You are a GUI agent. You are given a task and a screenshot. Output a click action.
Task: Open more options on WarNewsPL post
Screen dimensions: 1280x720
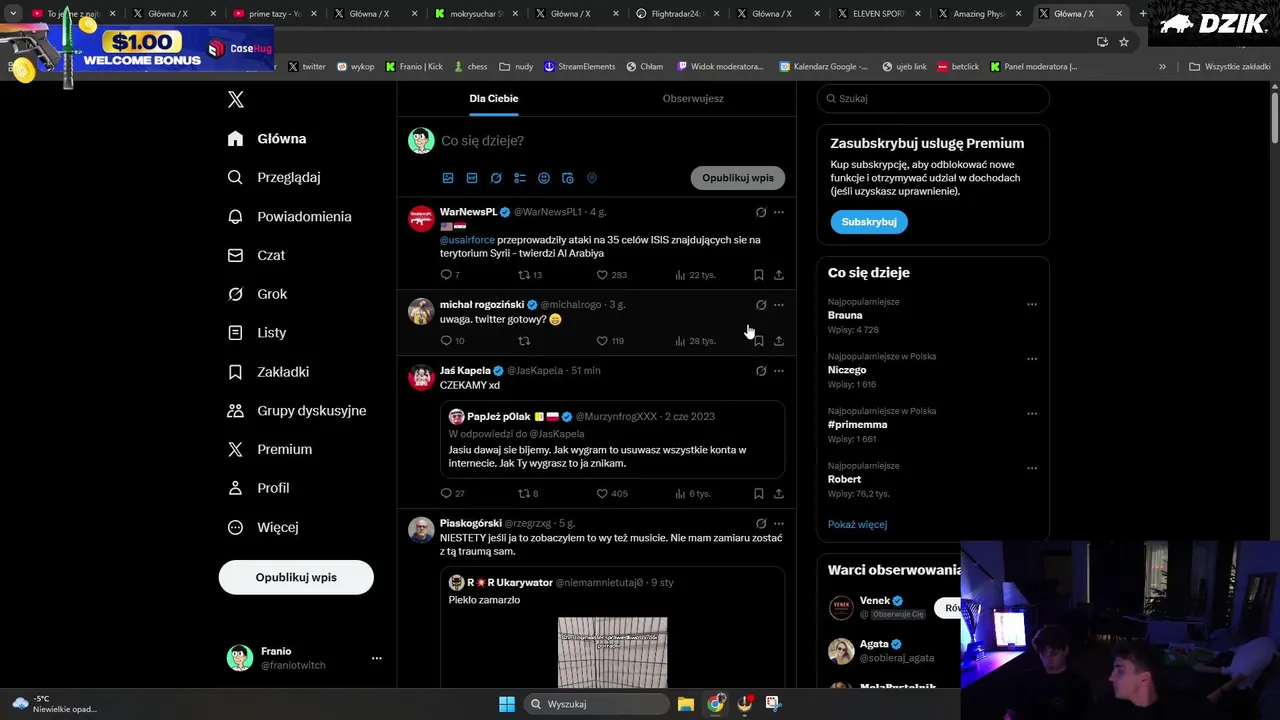tap(779, 212)
